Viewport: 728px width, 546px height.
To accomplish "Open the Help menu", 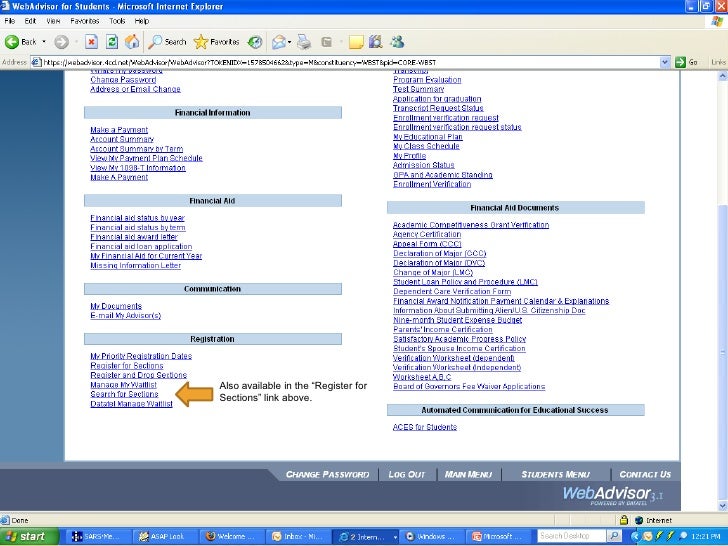I will [x=142, y=21].
